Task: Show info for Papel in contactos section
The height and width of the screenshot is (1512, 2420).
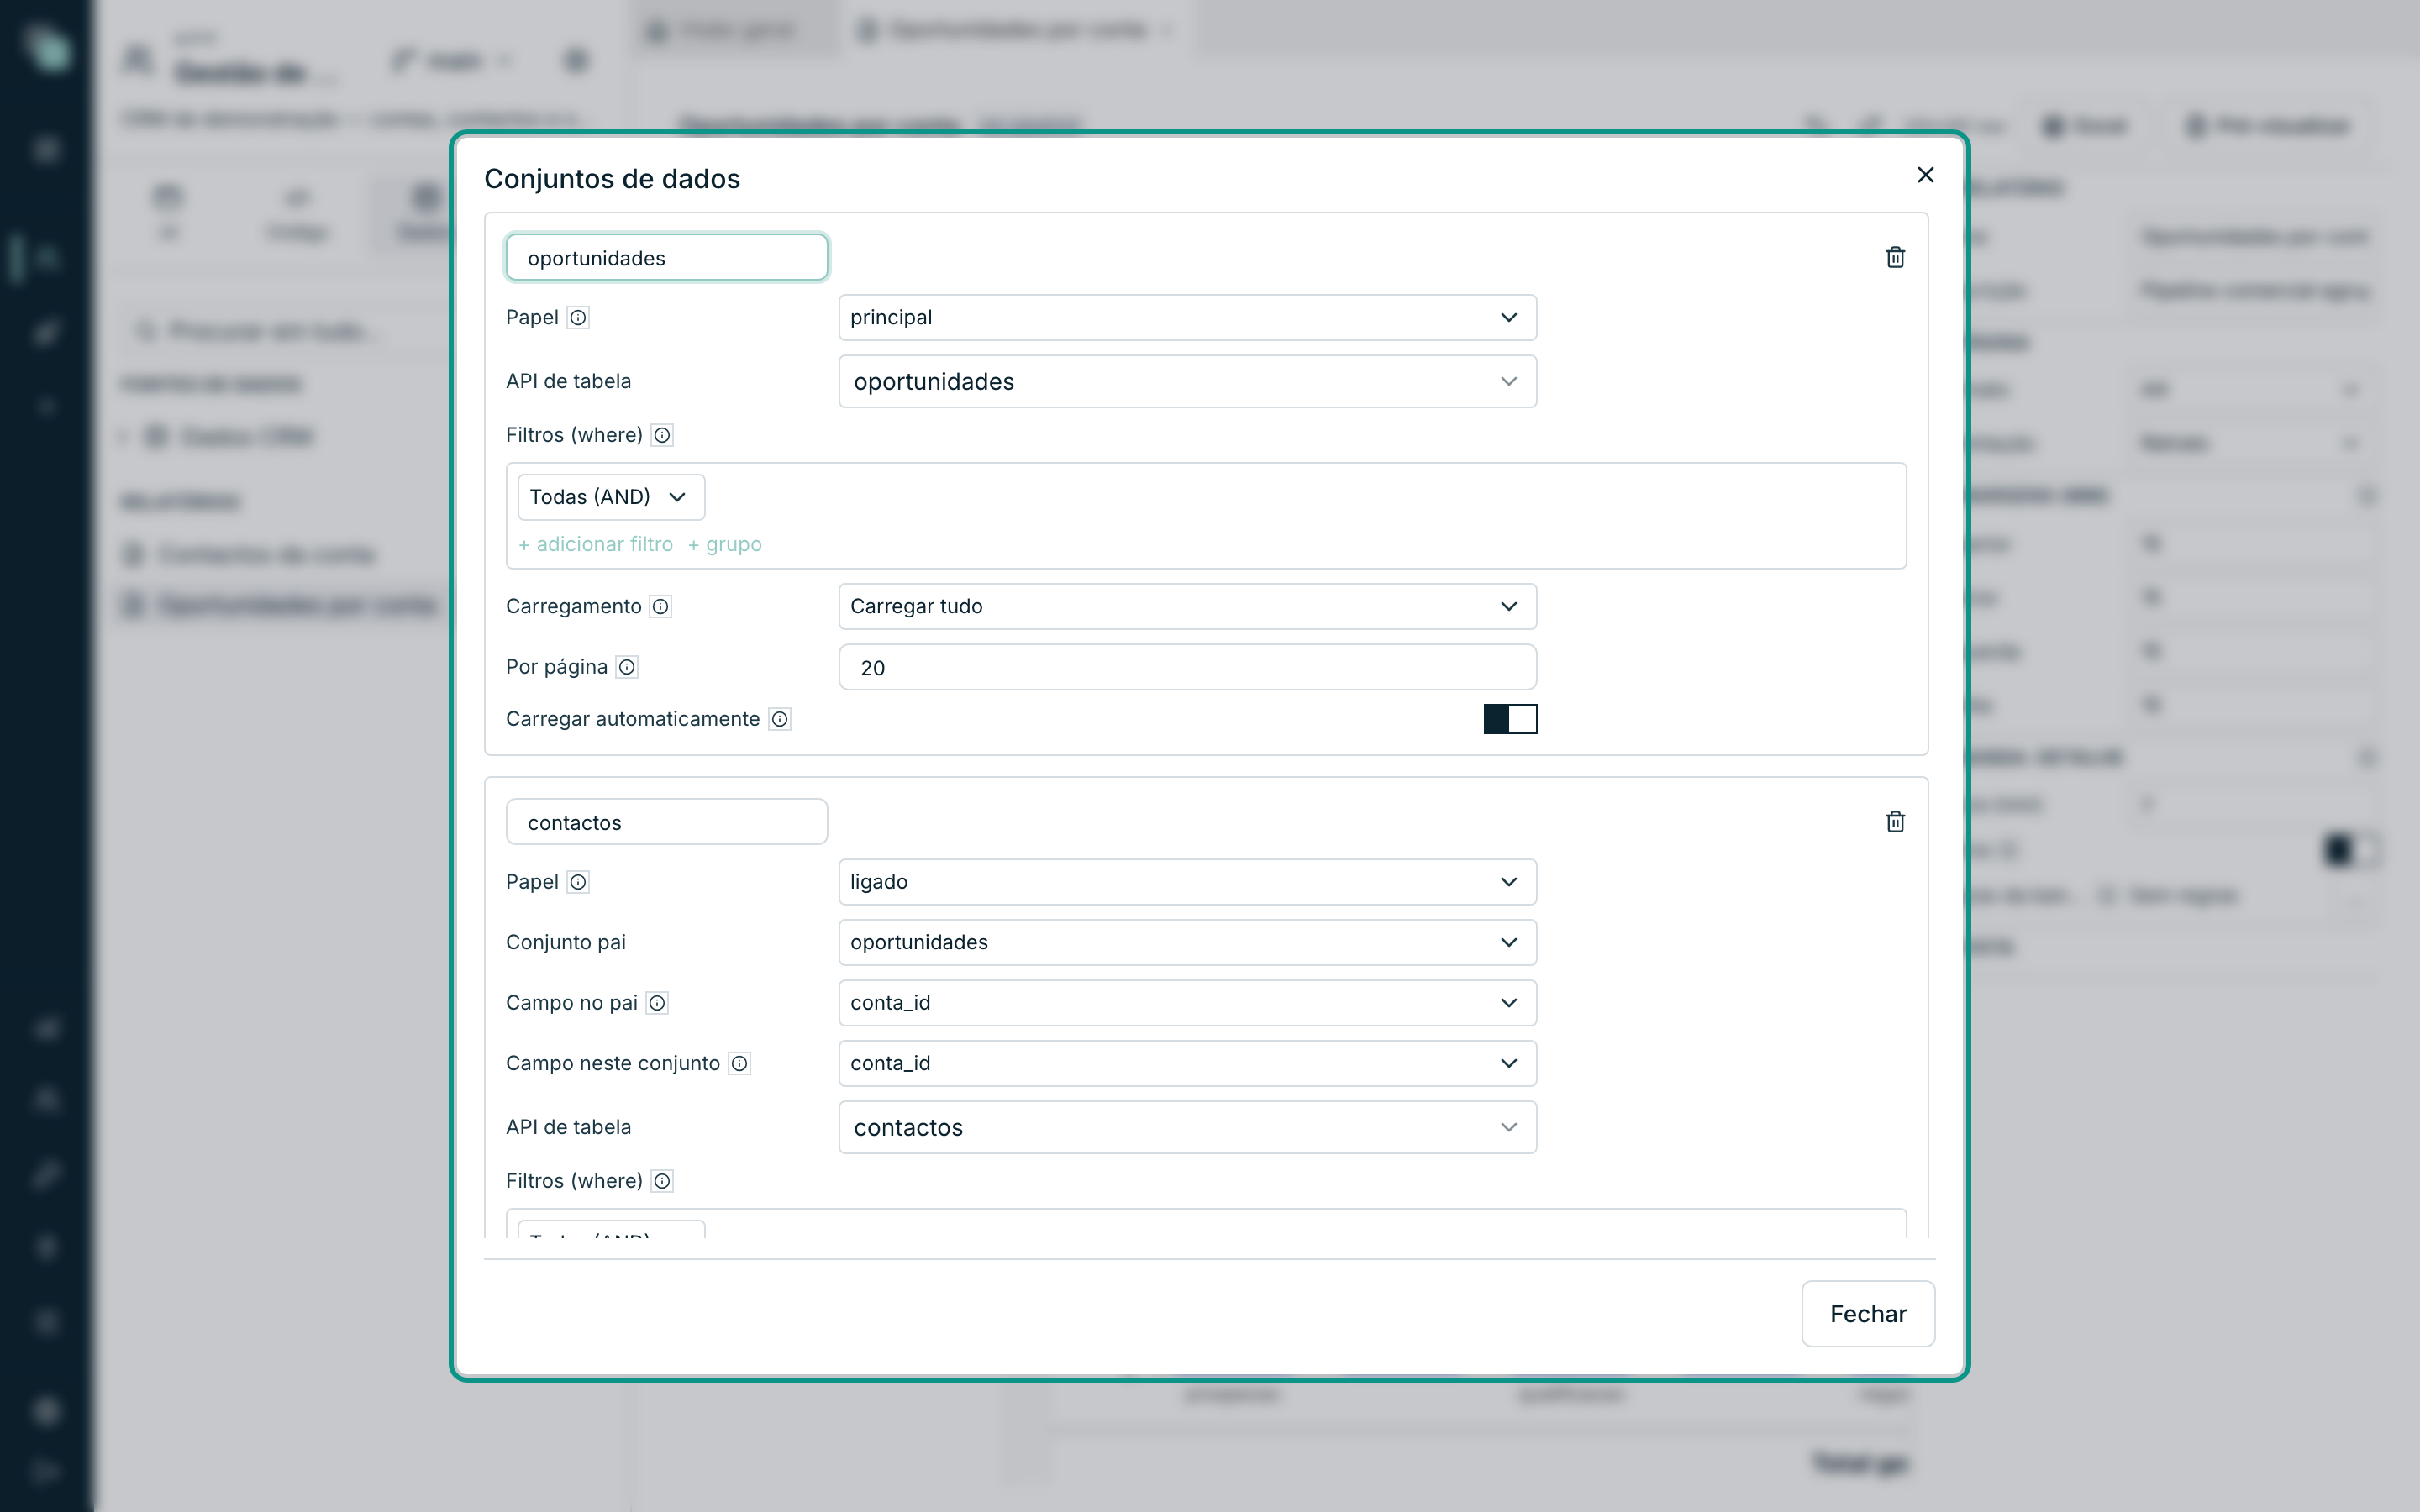Action: click(578, 882)
